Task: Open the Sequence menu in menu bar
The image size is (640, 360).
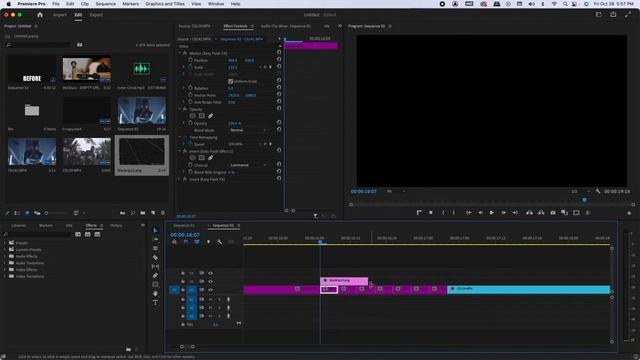Action: [x=105, y=4]
